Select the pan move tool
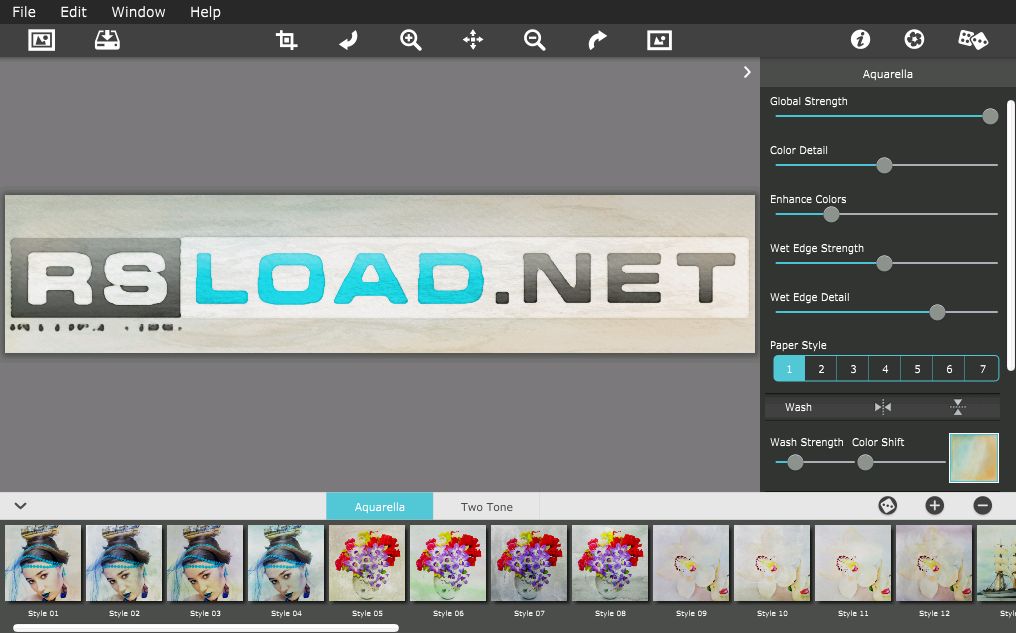1016x633 pixels. [473, 40]
